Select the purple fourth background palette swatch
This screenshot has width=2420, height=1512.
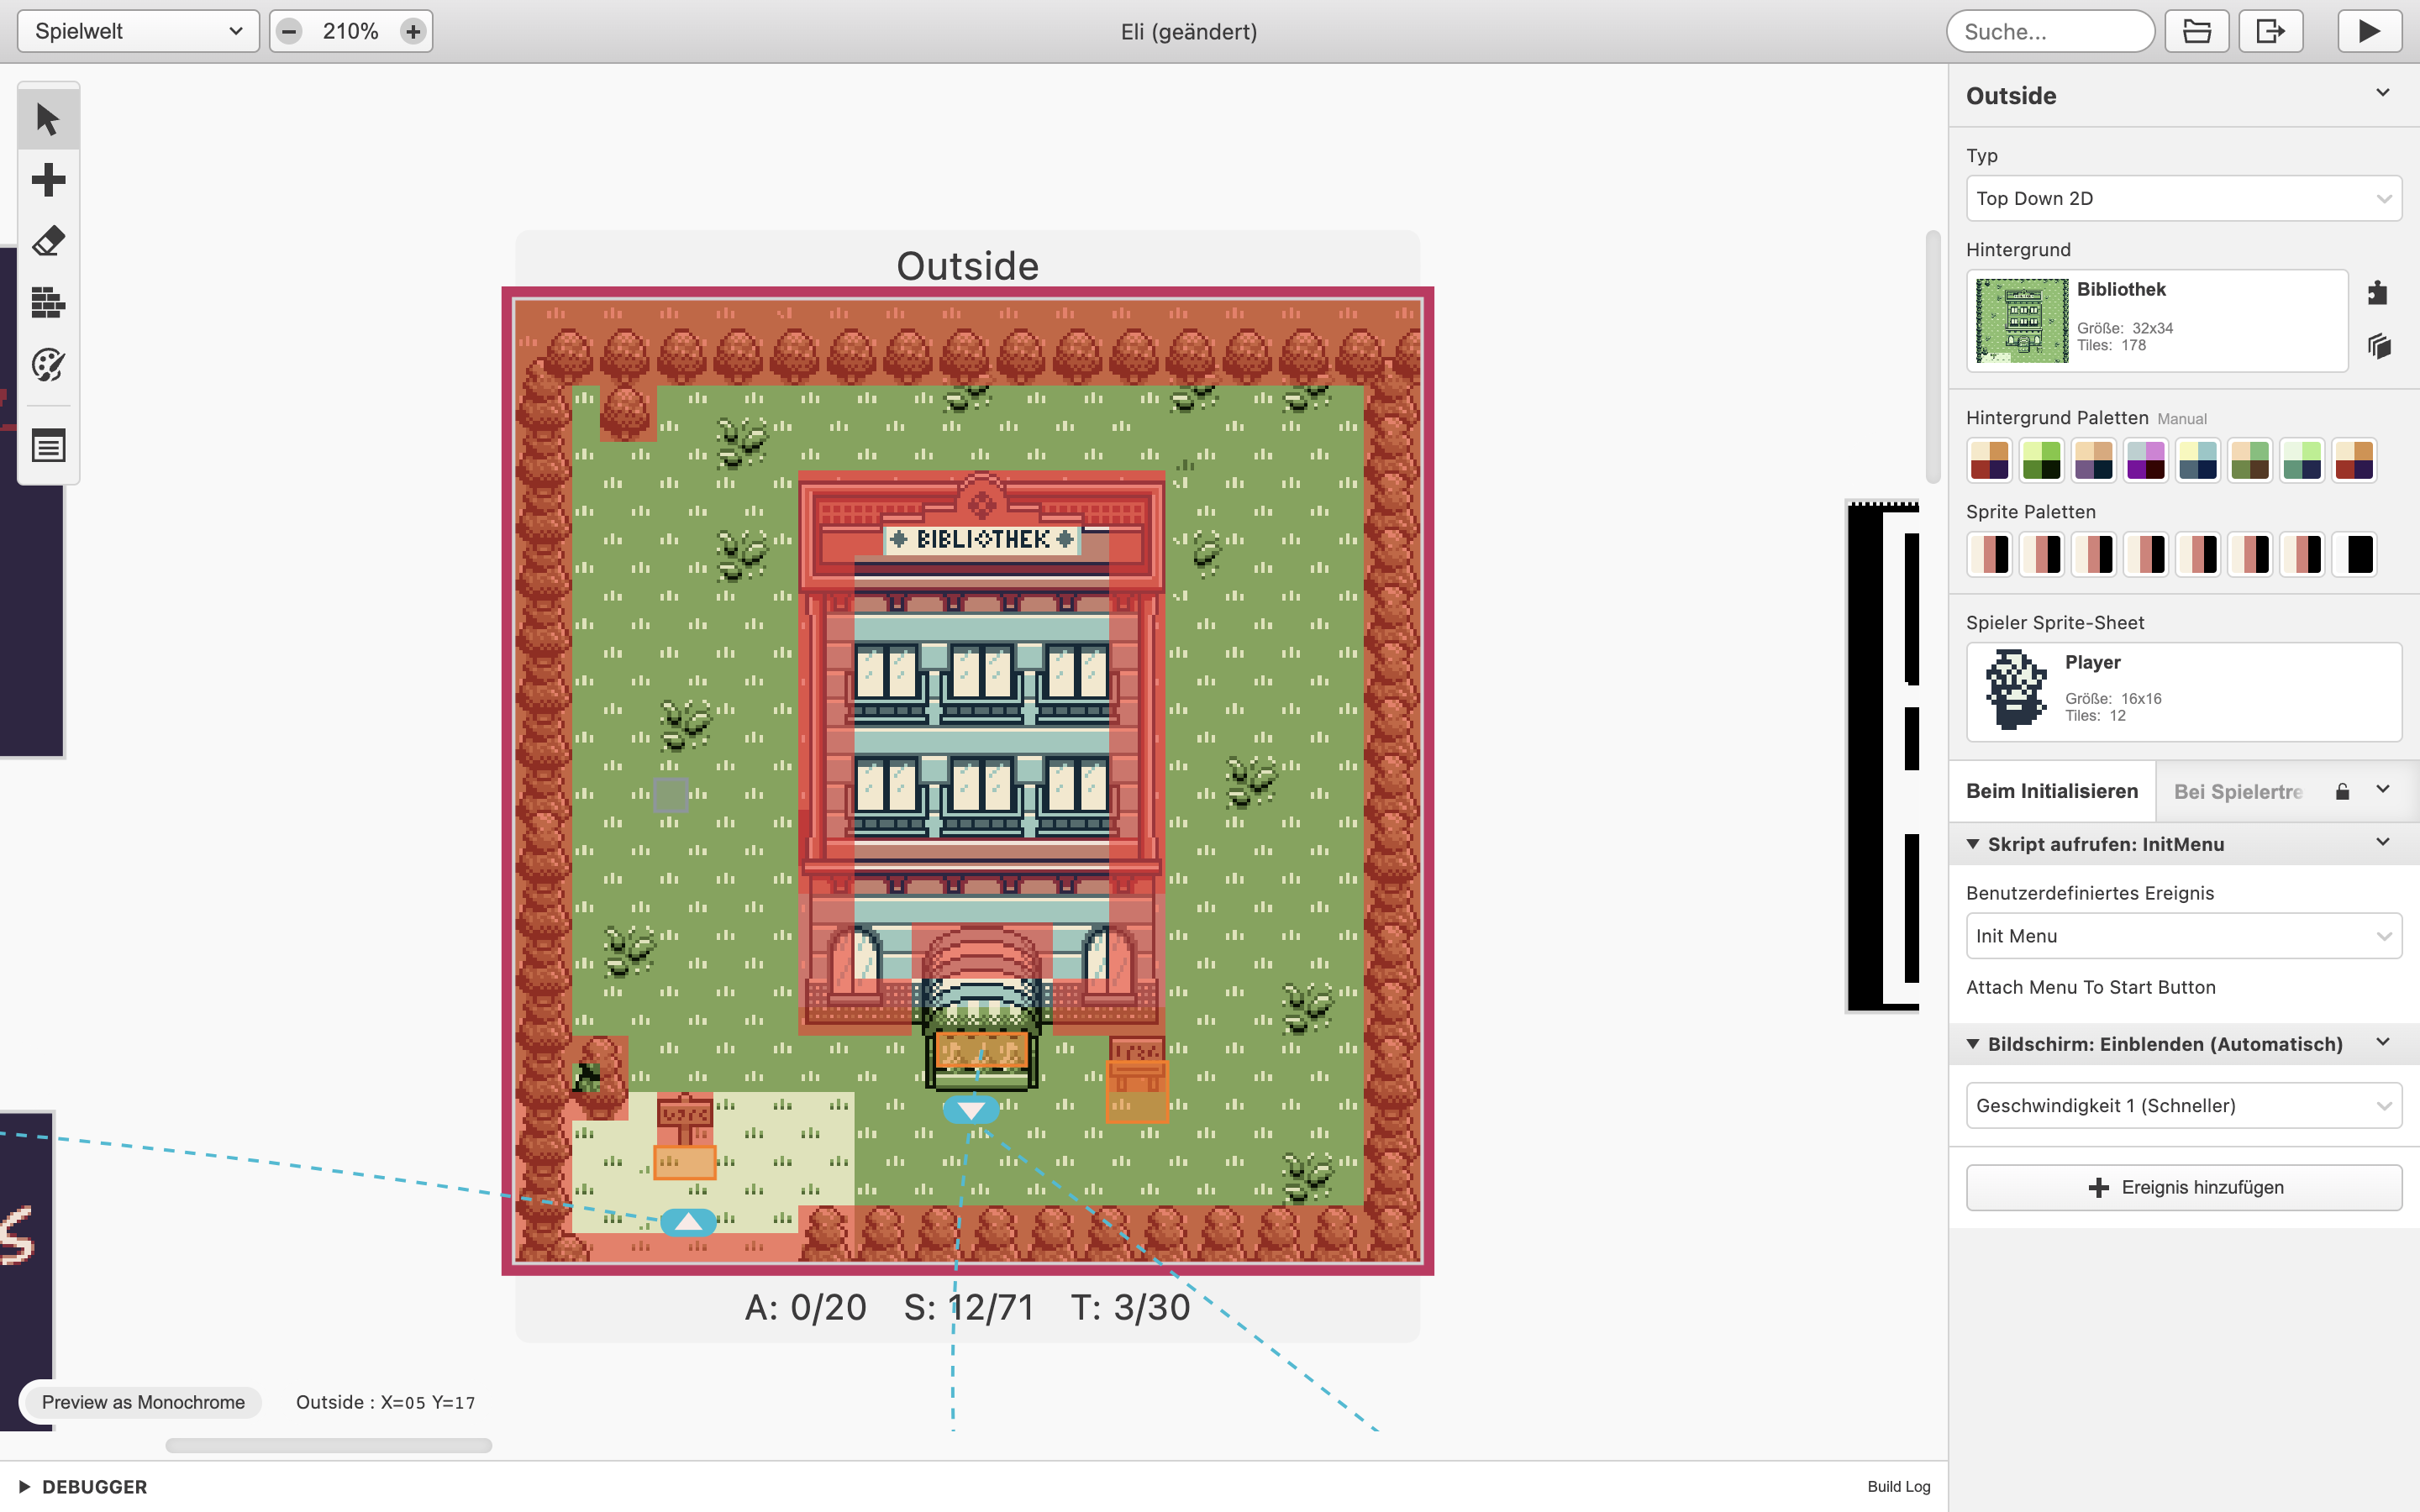coord(2145,460)
